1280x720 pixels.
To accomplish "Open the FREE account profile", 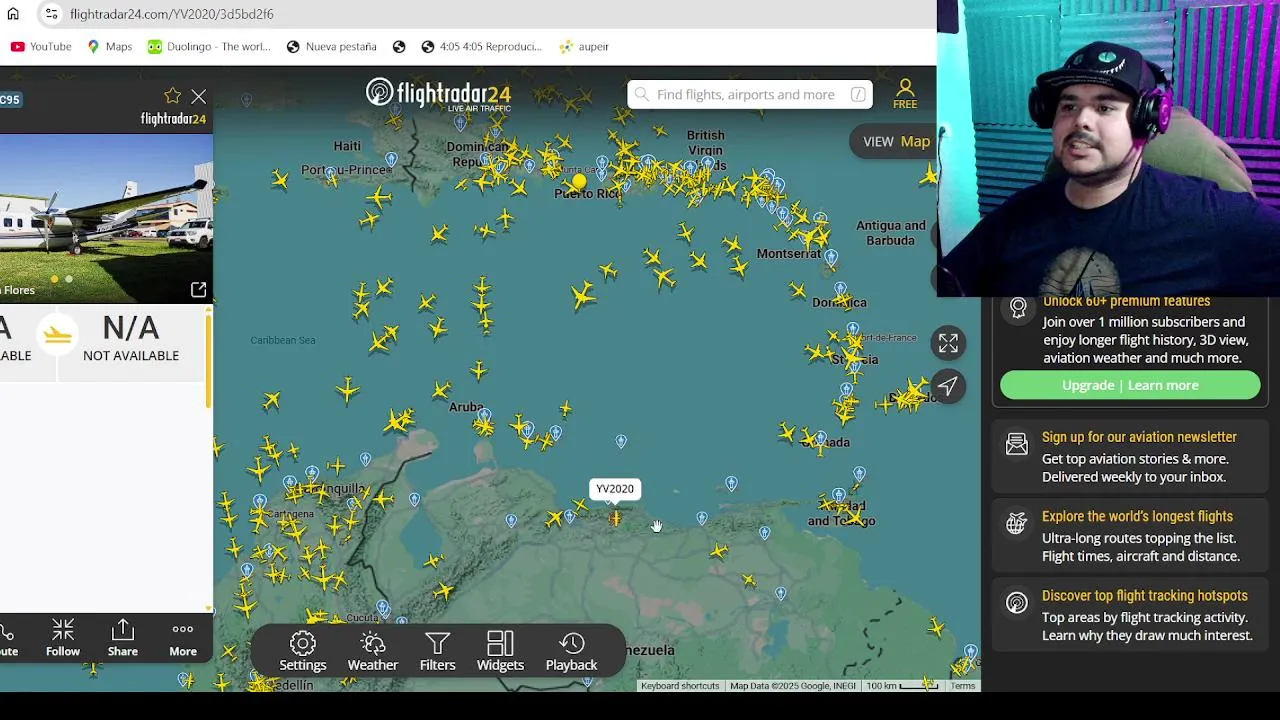I will tap(905, 94).
